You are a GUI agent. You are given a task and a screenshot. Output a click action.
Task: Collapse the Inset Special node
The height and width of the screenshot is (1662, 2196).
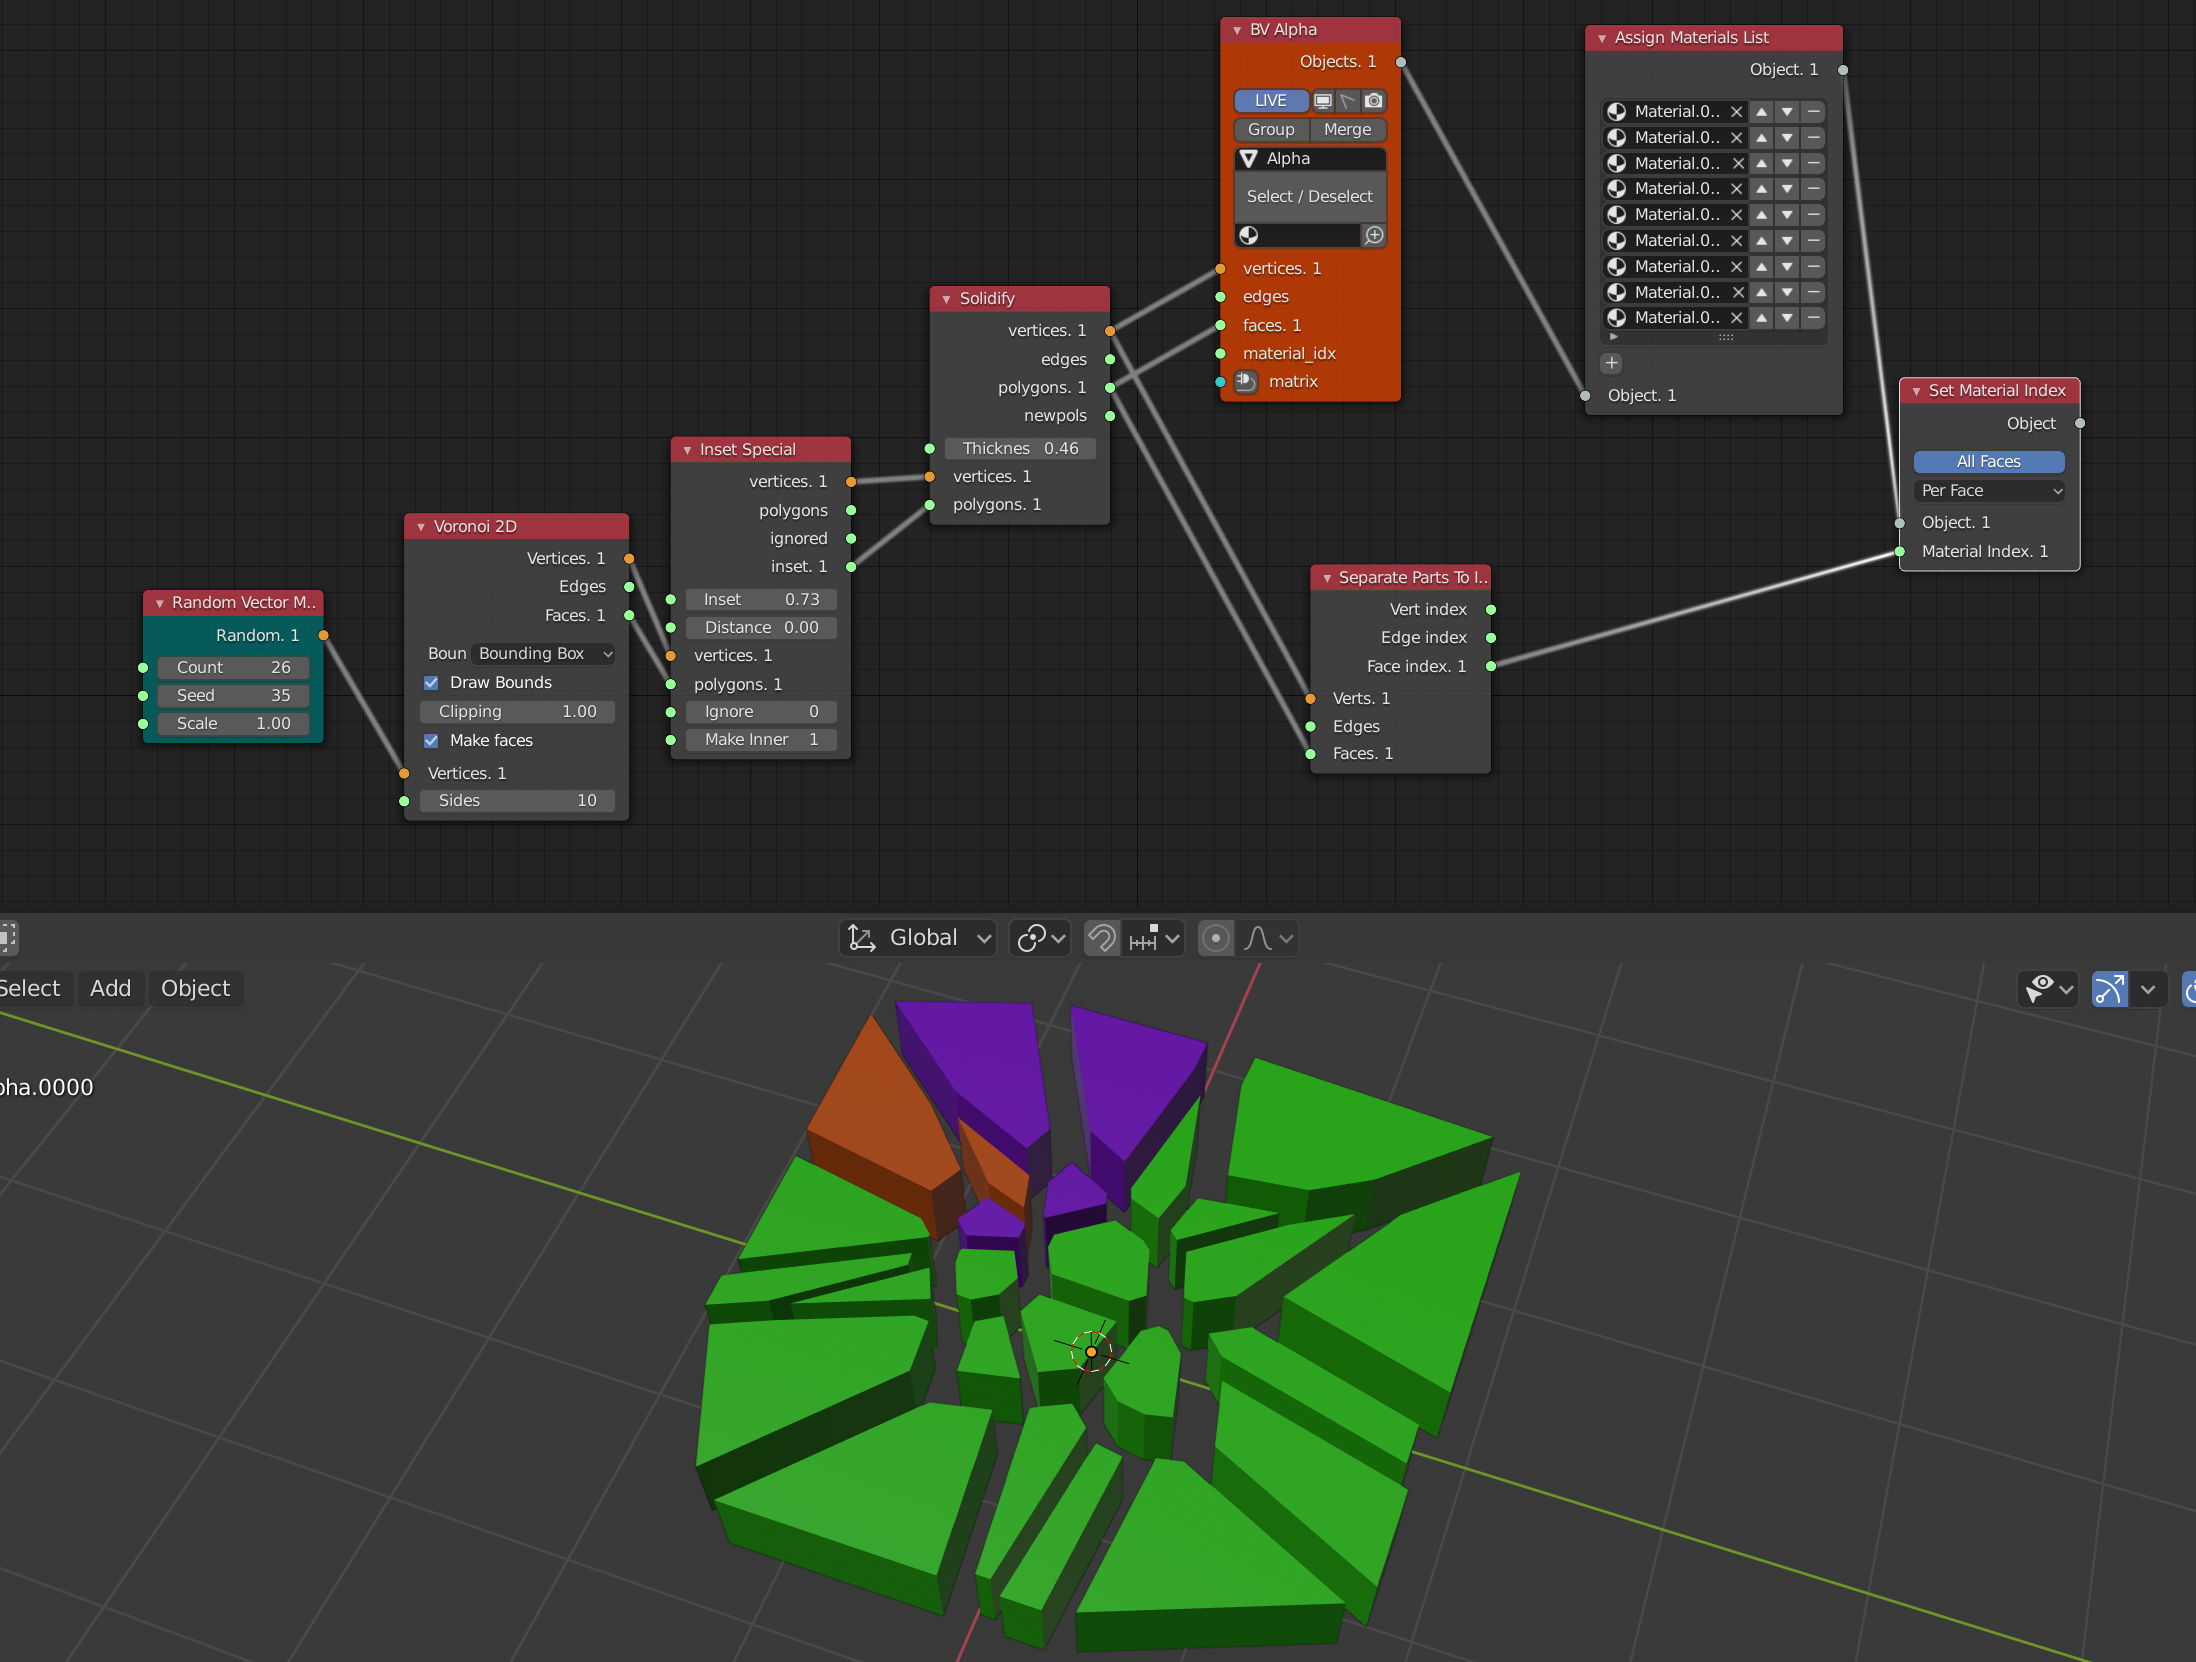coord(687,450)
